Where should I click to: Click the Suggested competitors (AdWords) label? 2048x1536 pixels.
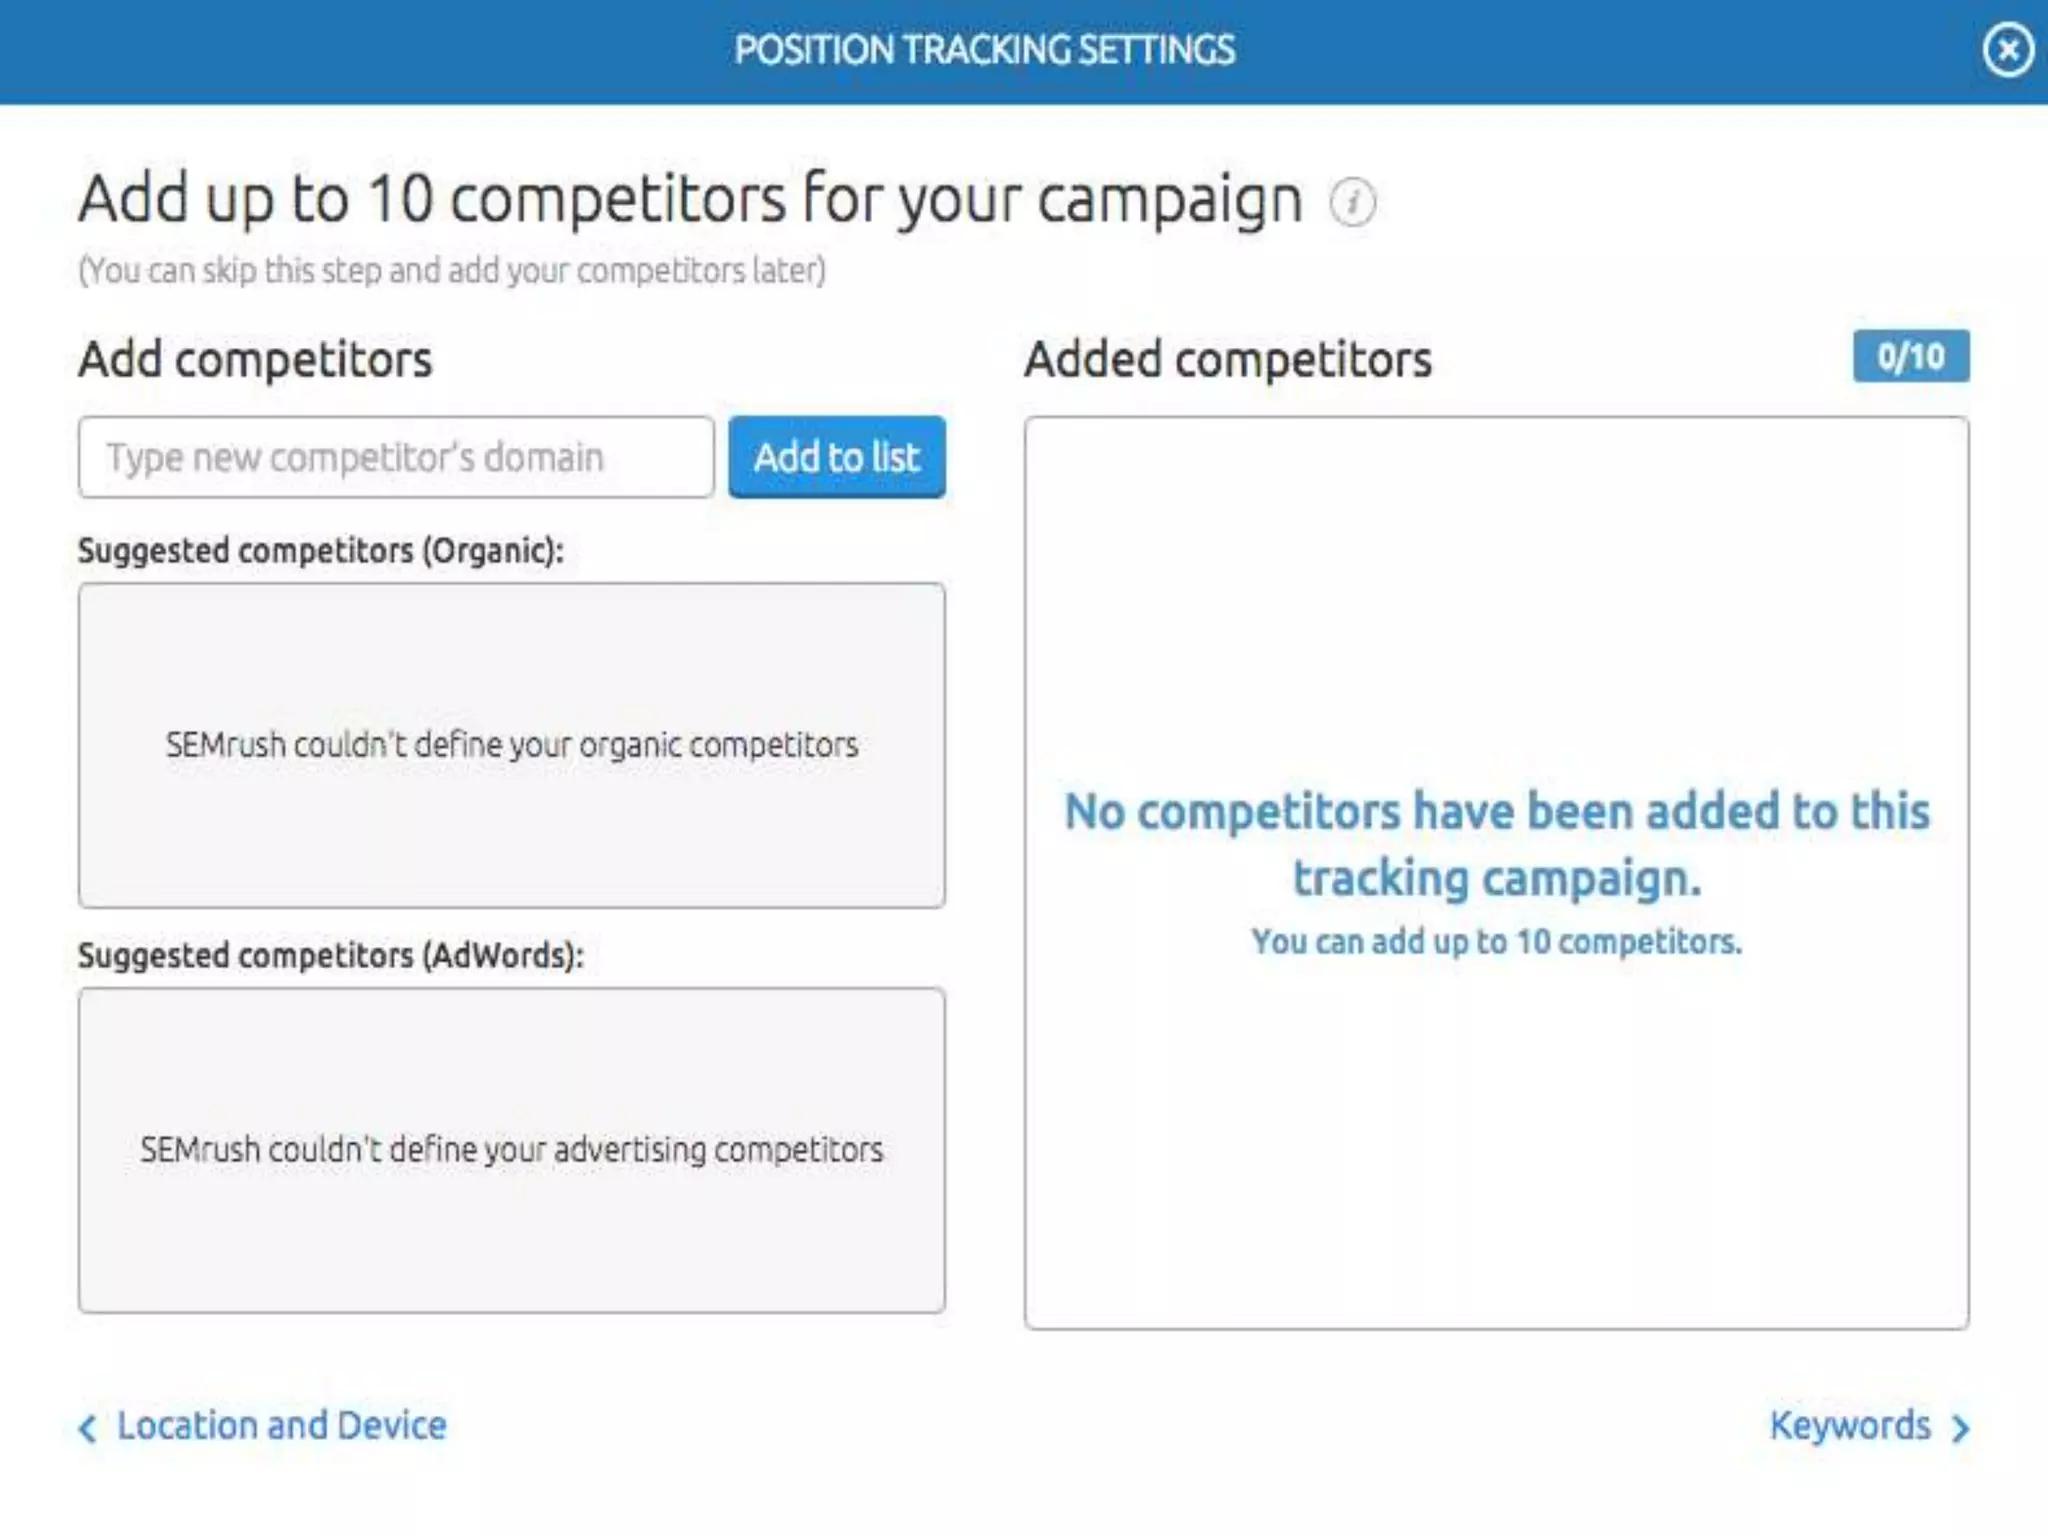pyautogui.click(x=331, y=956)
